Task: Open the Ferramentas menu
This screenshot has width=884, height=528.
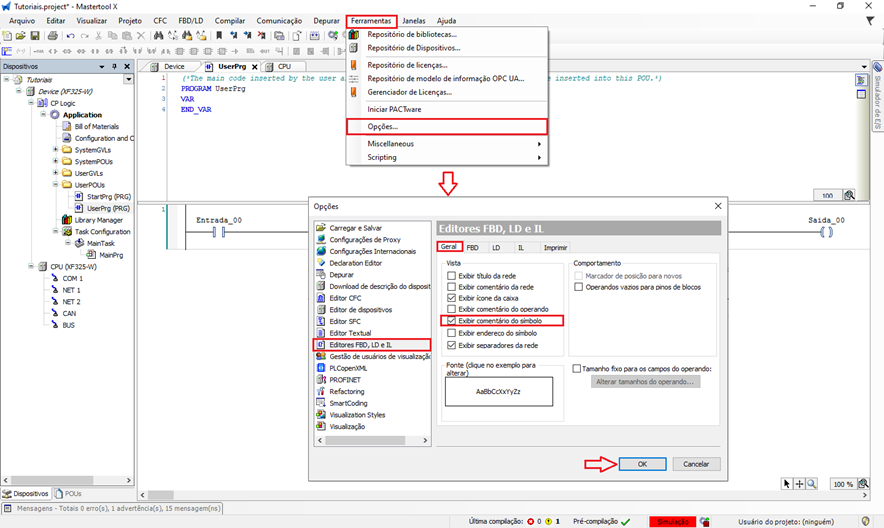Action: pos(371,20)
